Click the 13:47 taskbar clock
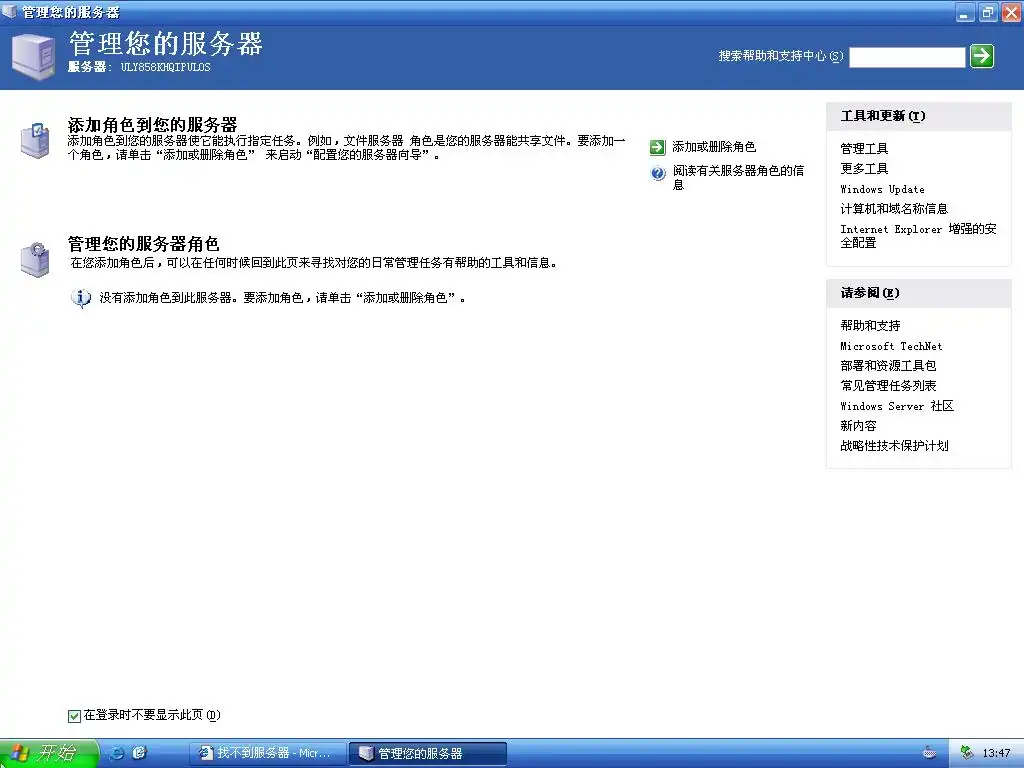The image size is (1024, 768). point(996,753)
